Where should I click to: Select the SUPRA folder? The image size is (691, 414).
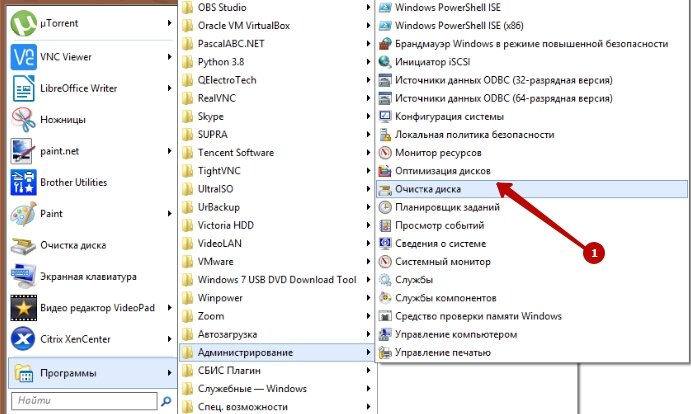point(277,134)
